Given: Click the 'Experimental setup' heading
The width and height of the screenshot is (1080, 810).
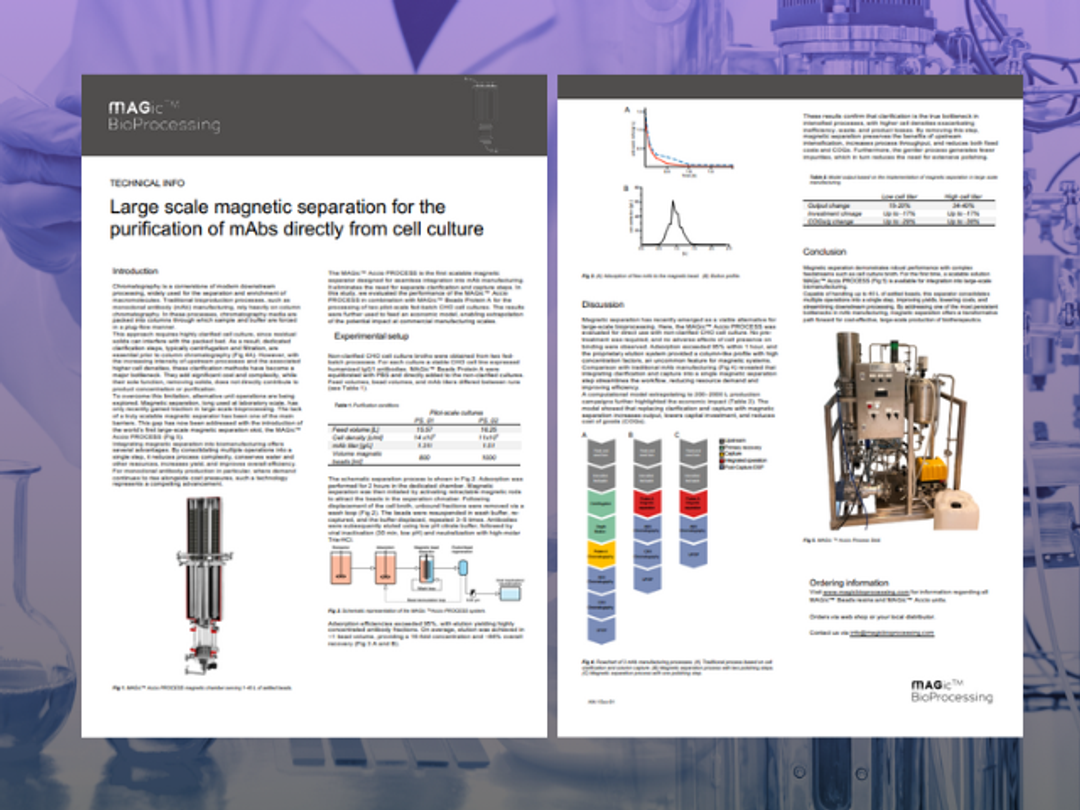Looking at the screenshot, I should point(371,336).
